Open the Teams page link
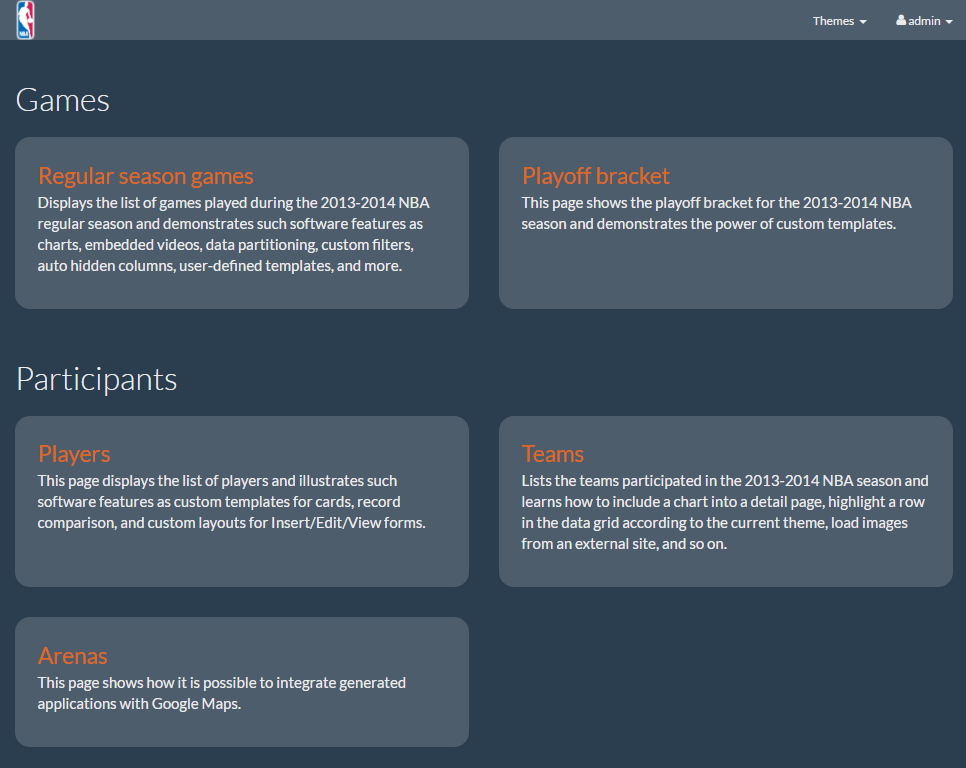966x768 pixels. 553,455
